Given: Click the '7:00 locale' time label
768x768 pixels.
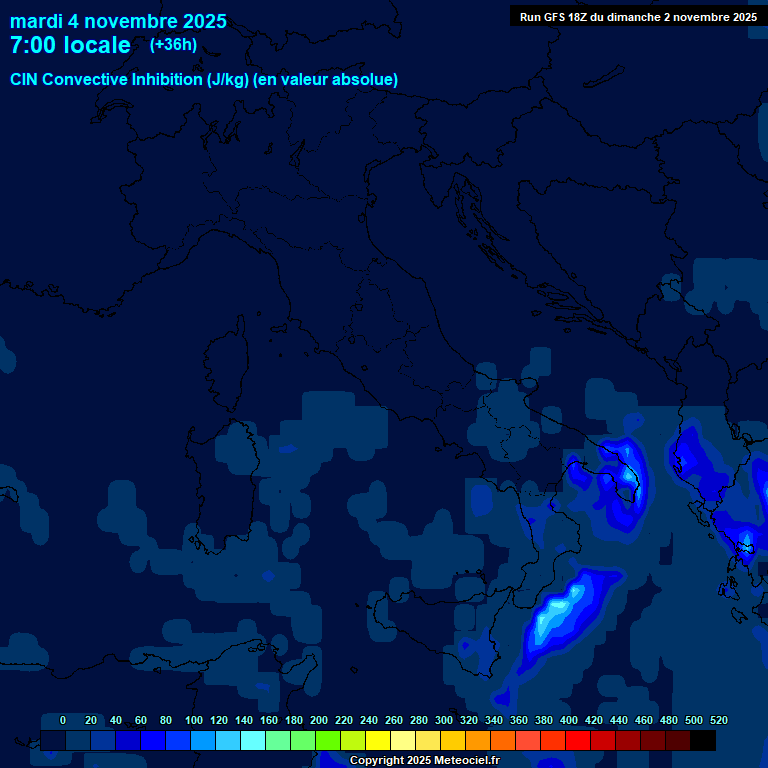Looking at the screenshot, I should click(x=71, y=45).
